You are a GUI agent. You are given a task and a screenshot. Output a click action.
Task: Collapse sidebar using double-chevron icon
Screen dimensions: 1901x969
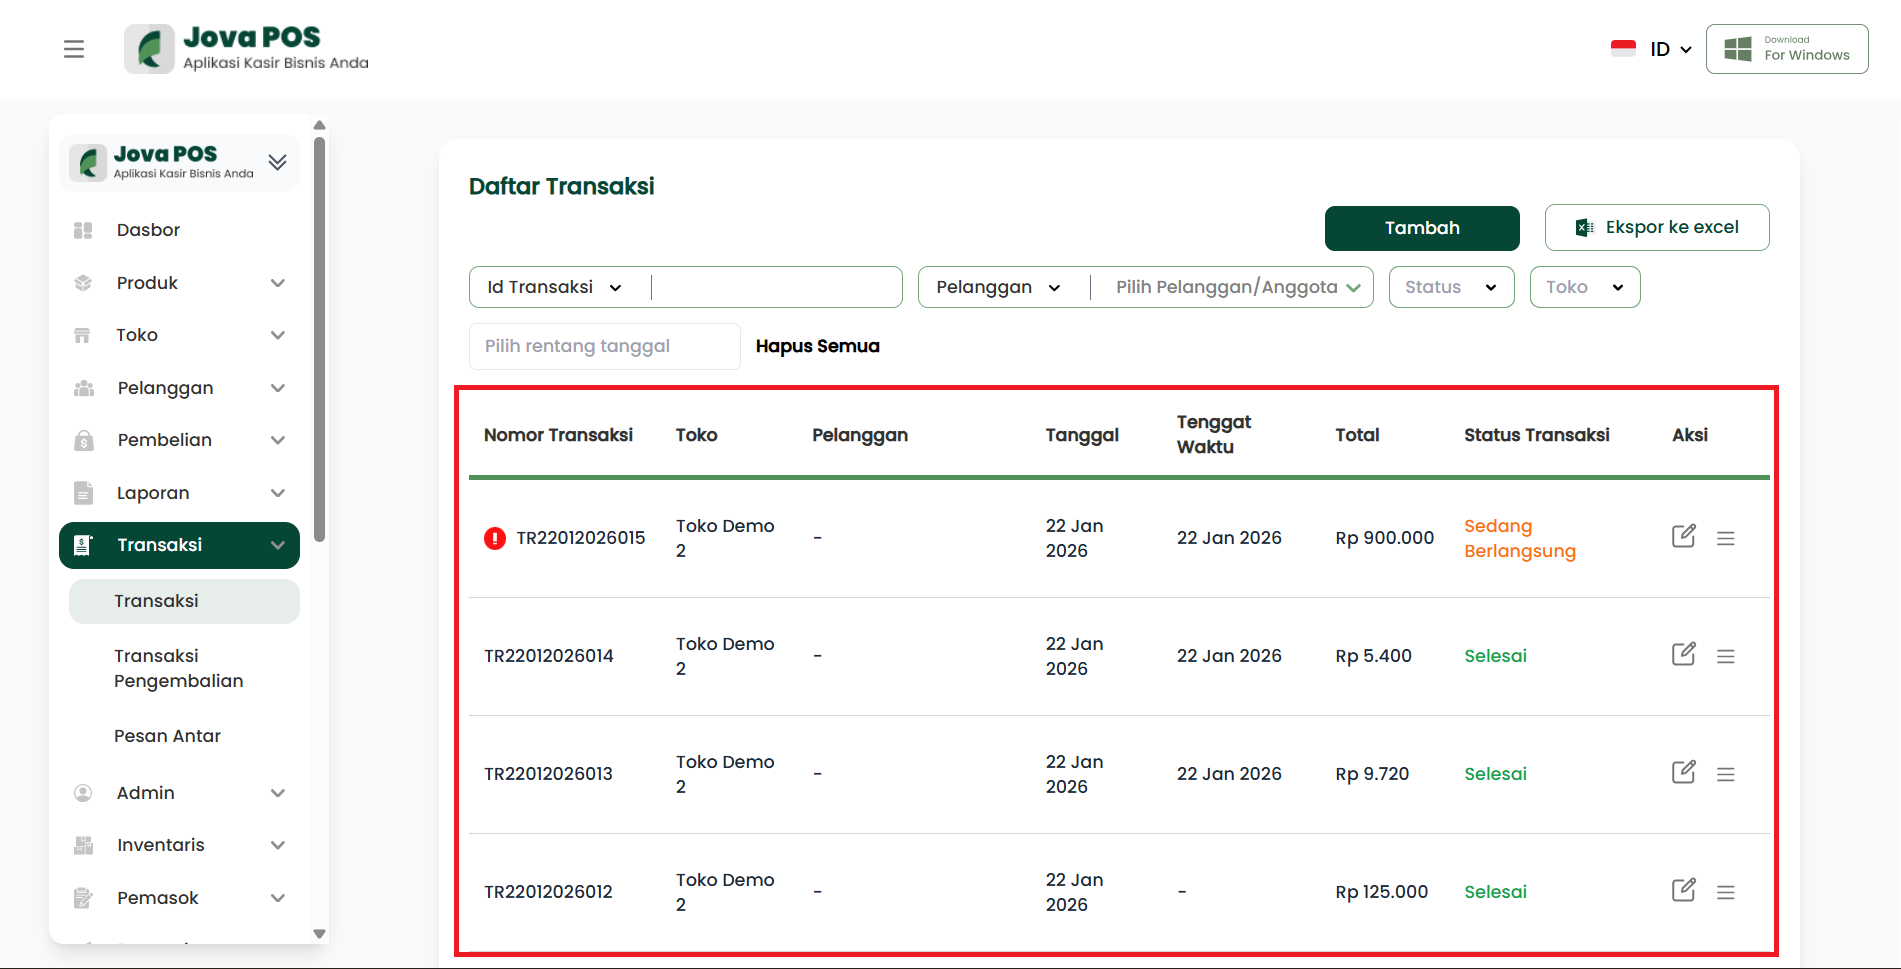coord(277,162)
